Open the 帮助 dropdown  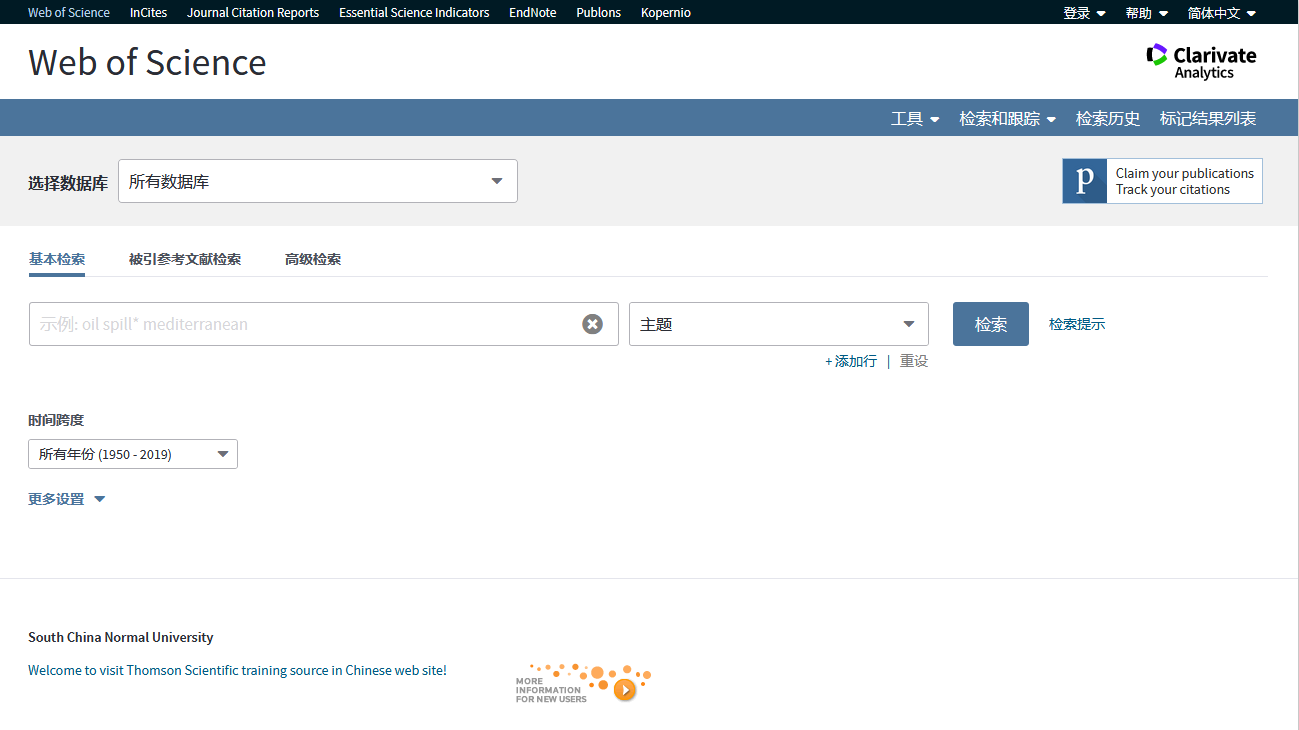point(1146,13)
